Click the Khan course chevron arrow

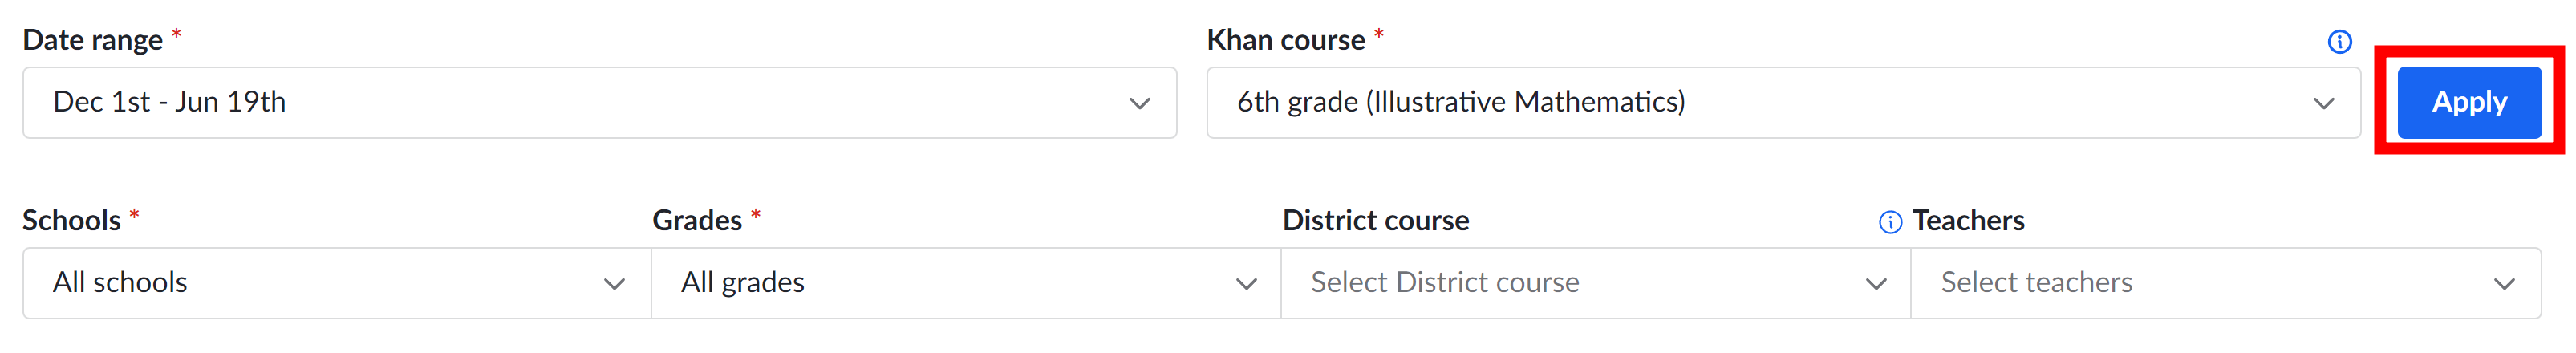pyautogui.click(x=2323, y=103)
